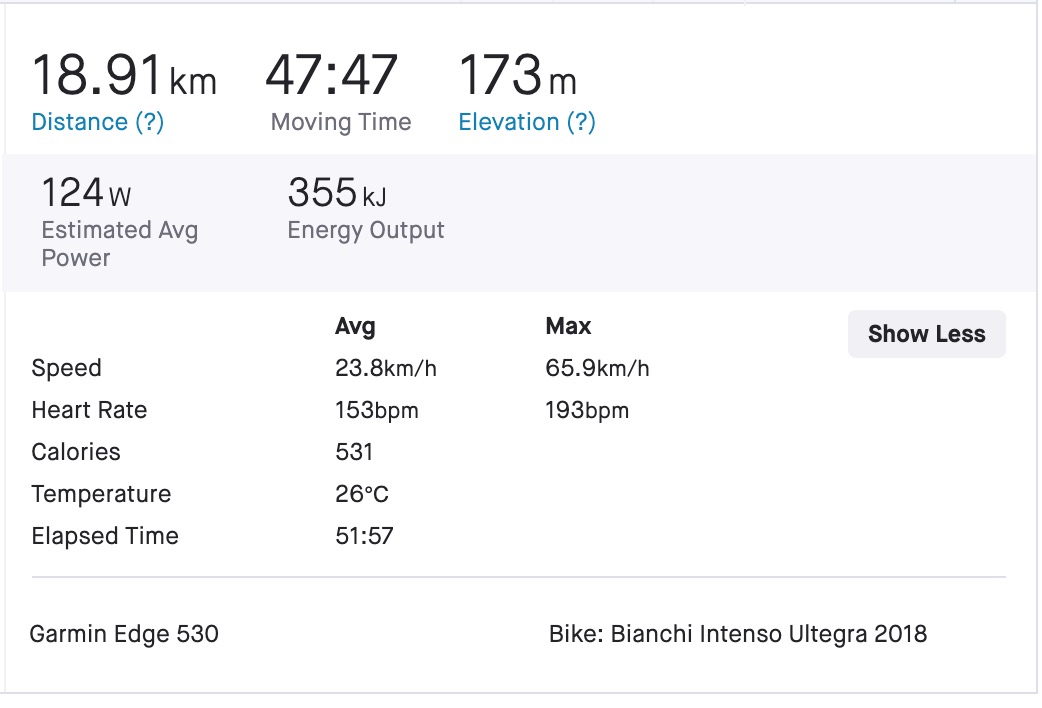Select the 18.91 km distance value

(124, 75)
